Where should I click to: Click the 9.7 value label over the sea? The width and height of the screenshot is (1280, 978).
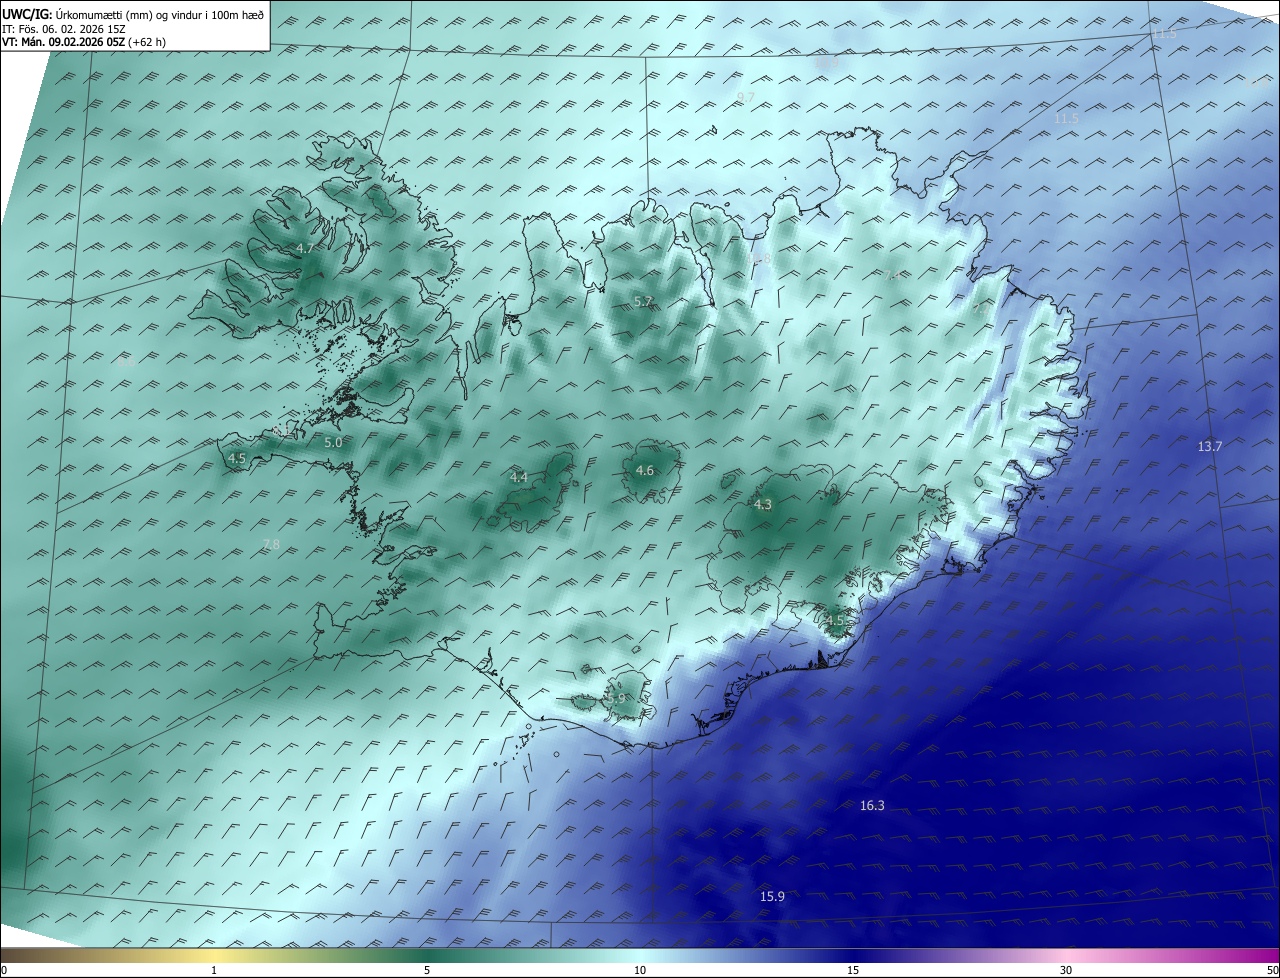point(745,97)
